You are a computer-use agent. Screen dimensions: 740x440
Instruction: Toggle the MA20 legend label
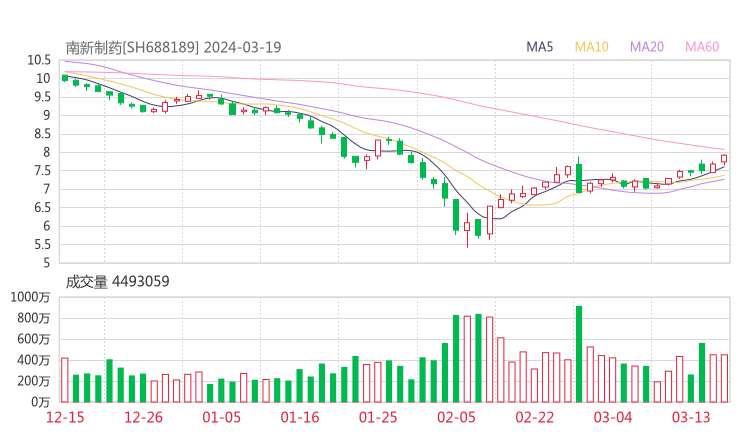coord(647,47)
